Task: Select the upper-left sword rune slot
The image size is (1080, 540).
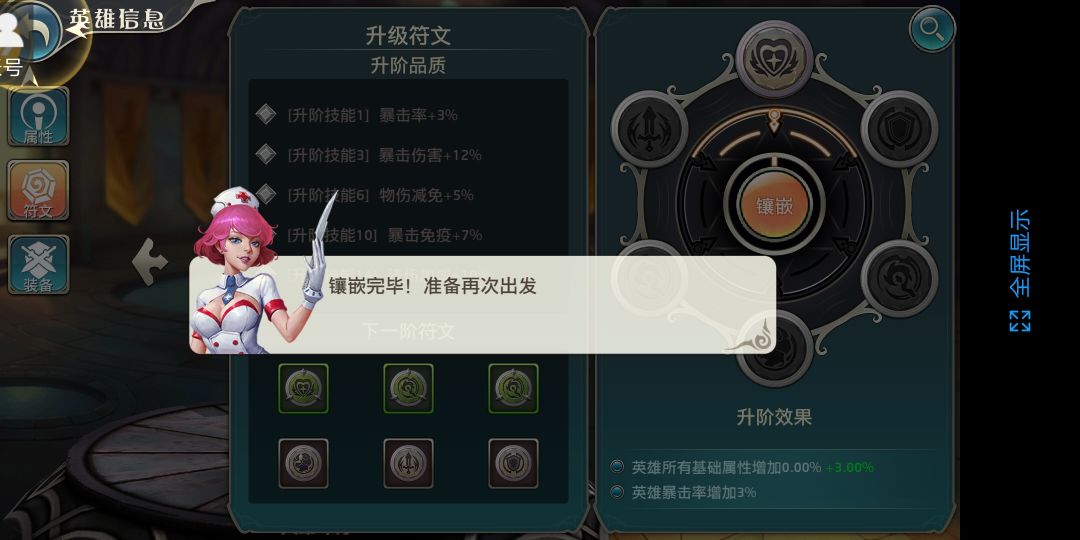Action: tap(649, 129)
